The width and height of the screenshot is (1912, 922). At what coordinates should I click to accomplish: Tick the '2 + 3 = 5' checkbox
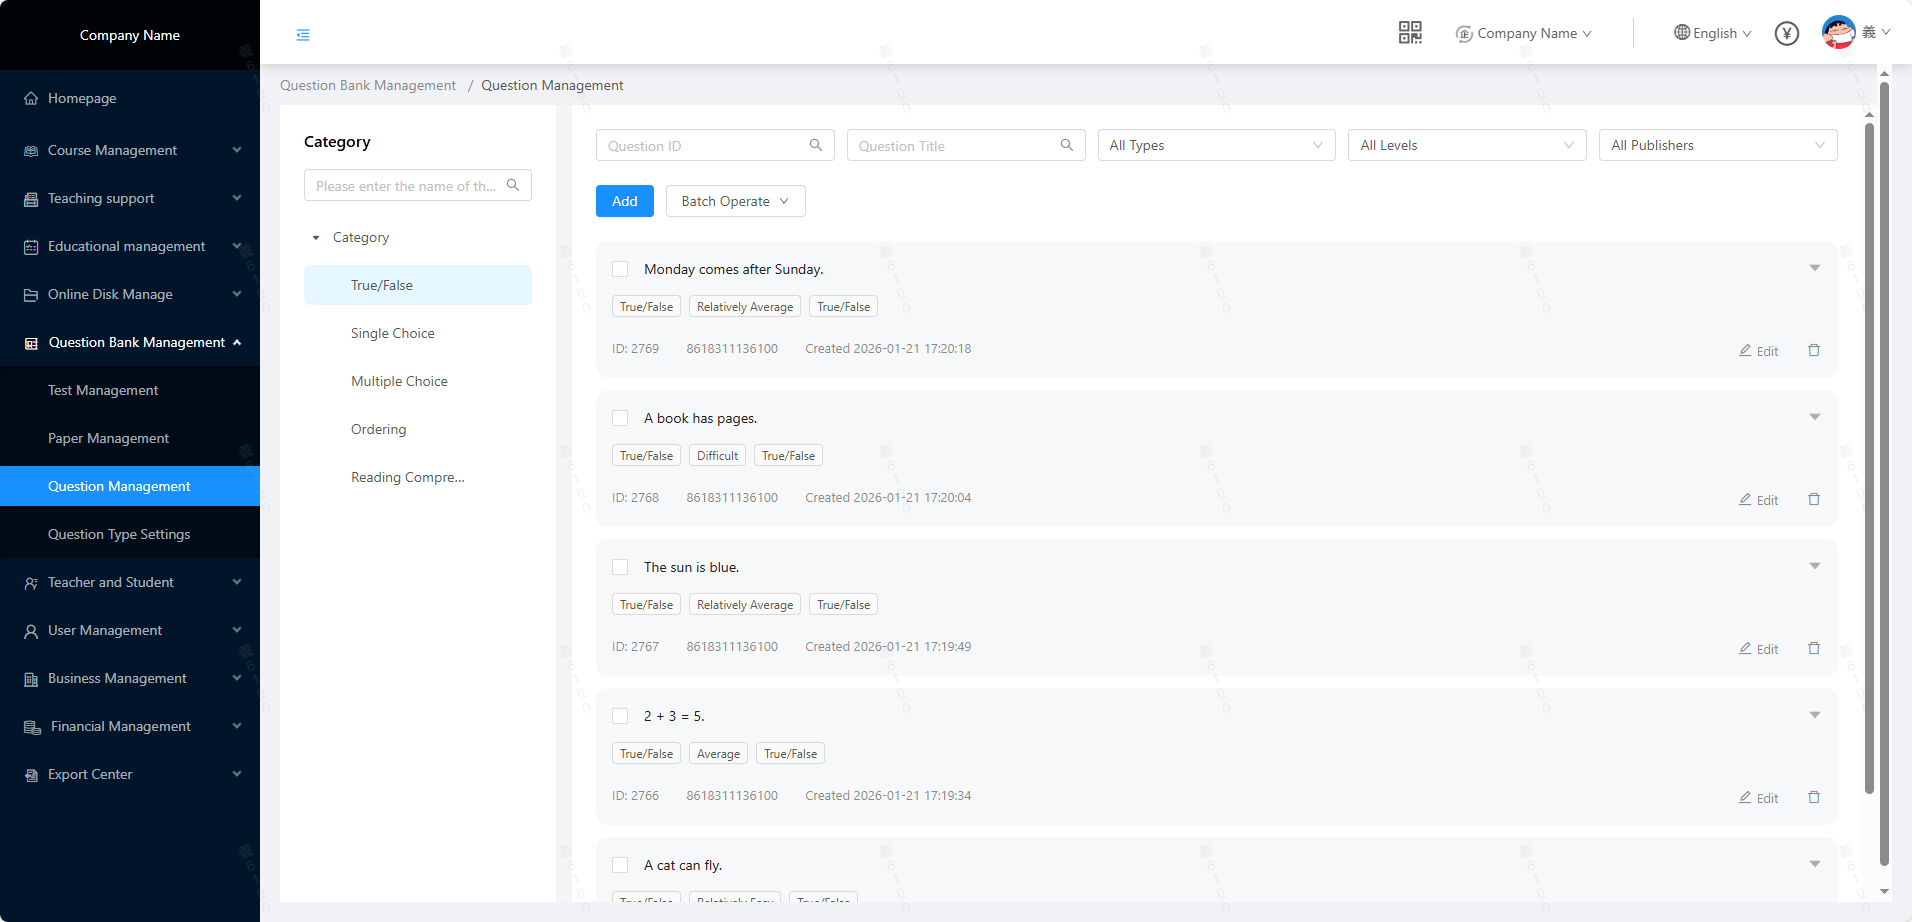pos(620,716)
